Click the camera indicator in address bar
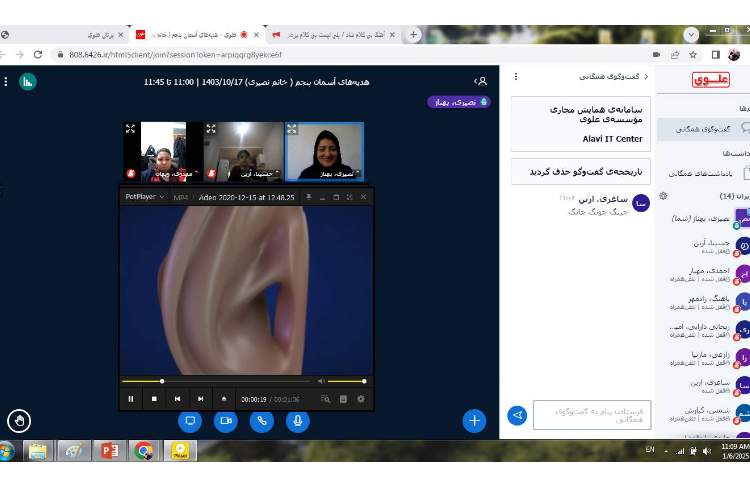 pyautogui.click(x=656, y=55)
